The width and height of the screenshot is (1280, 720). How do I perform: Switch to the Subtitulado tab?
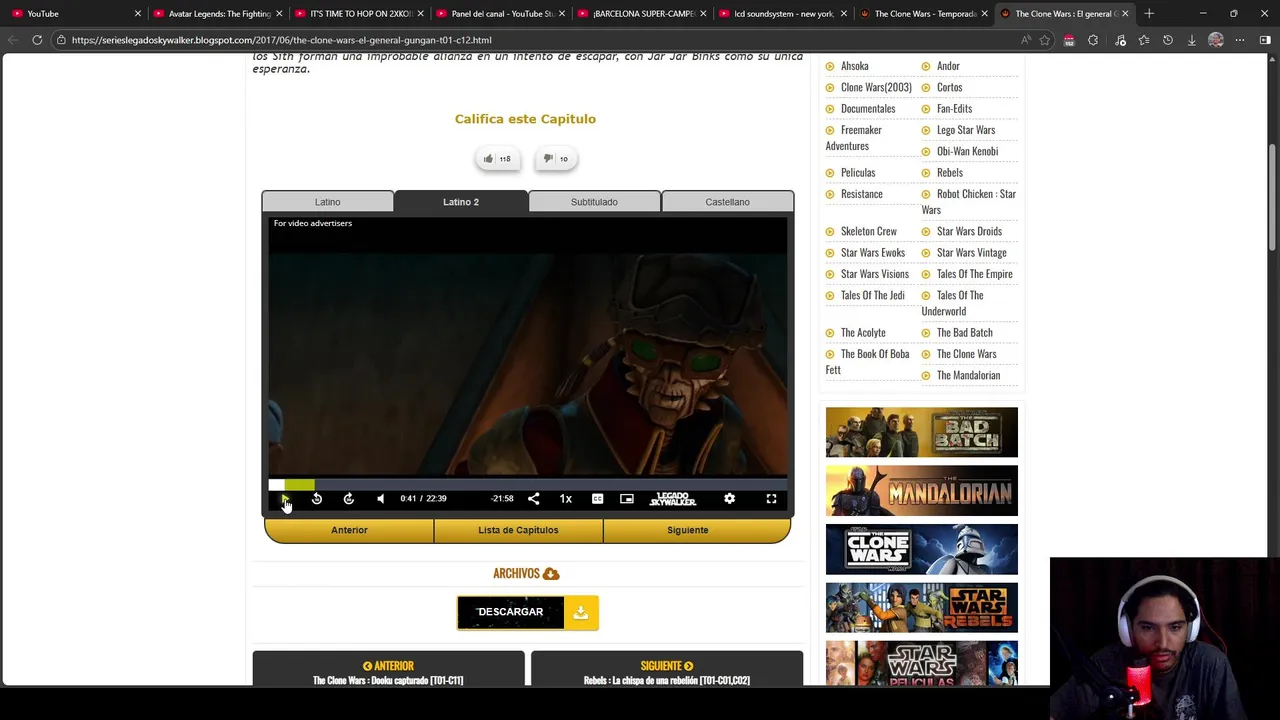point(594,202)
